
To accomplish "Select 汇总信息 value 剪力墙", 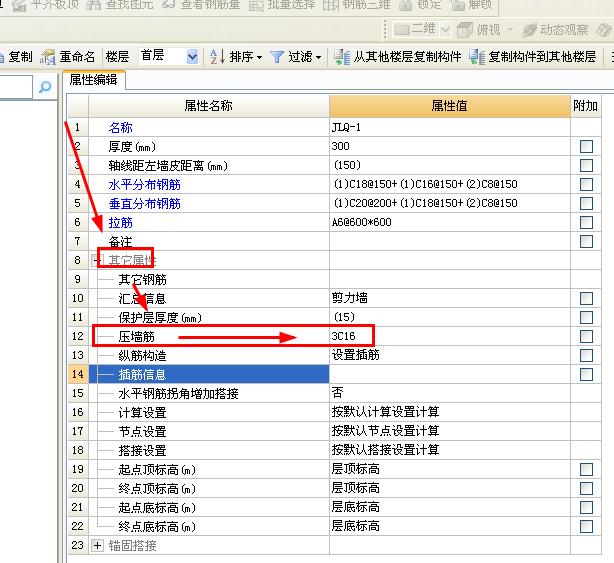I will pyautogui.click(x=450, y=298).
